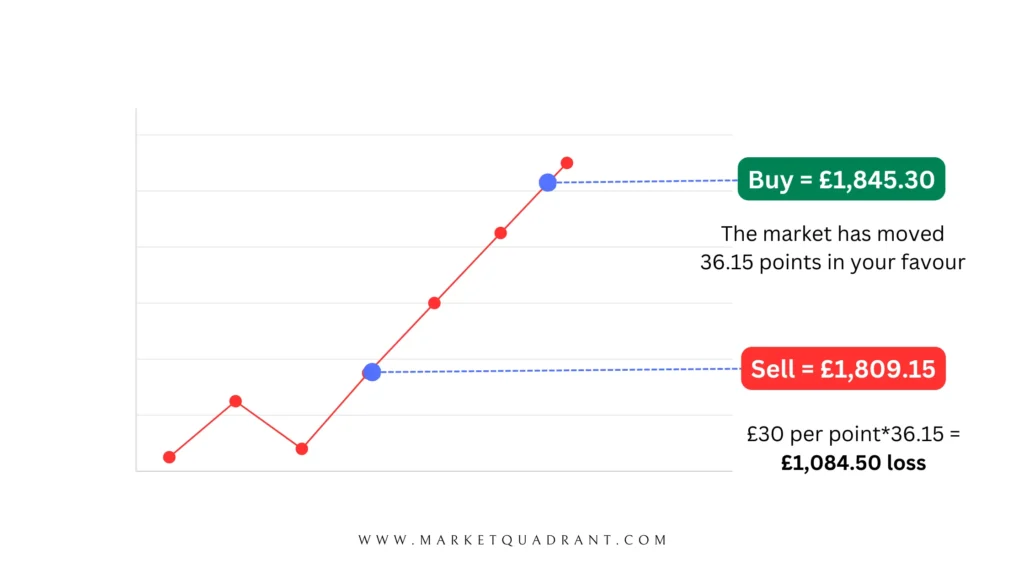The height and width of the screenshot is (576, 1024).
Task: Click the red point at the small peak
Action: coord(236,401)
